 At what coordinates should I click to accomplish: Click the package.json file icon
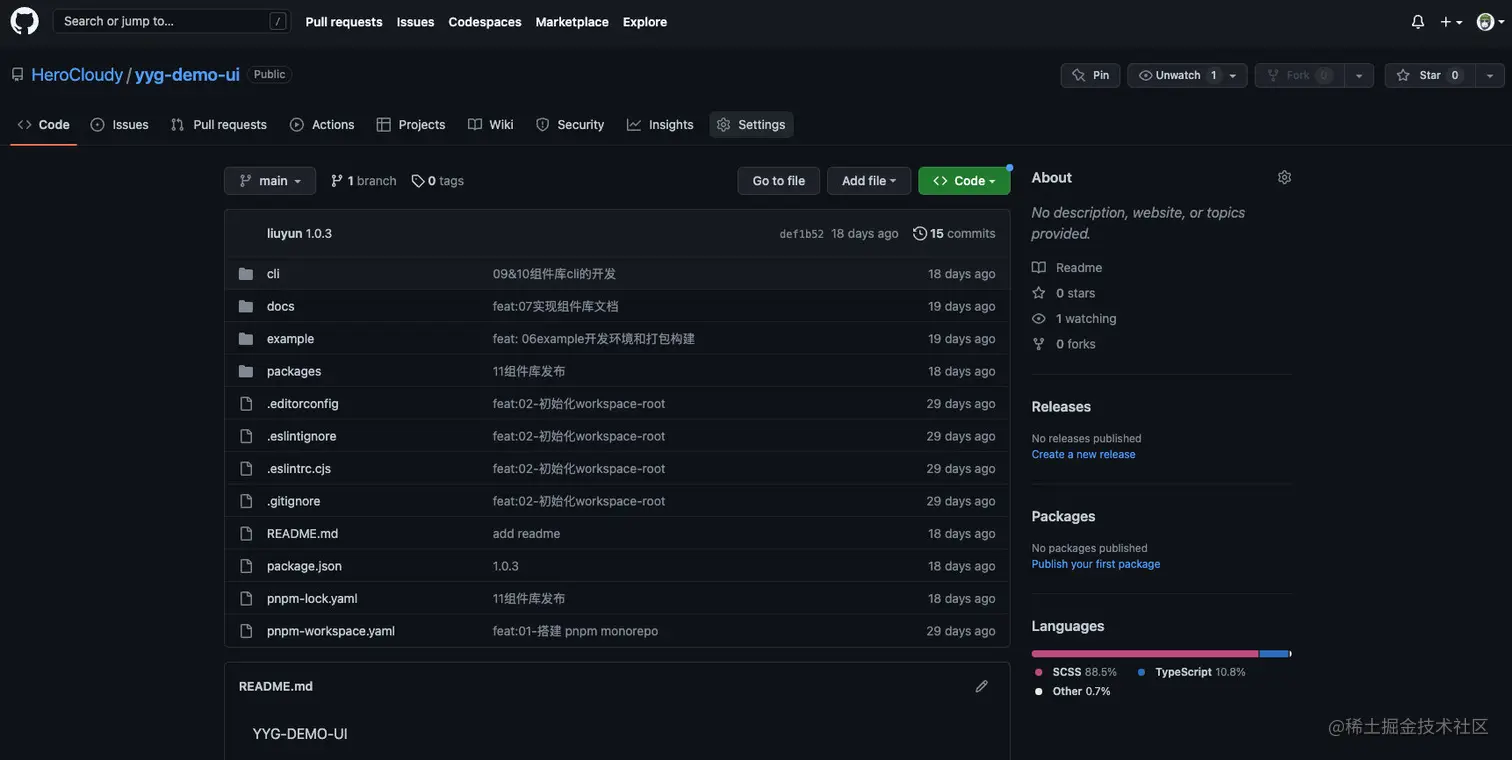[x=246, y=566]
